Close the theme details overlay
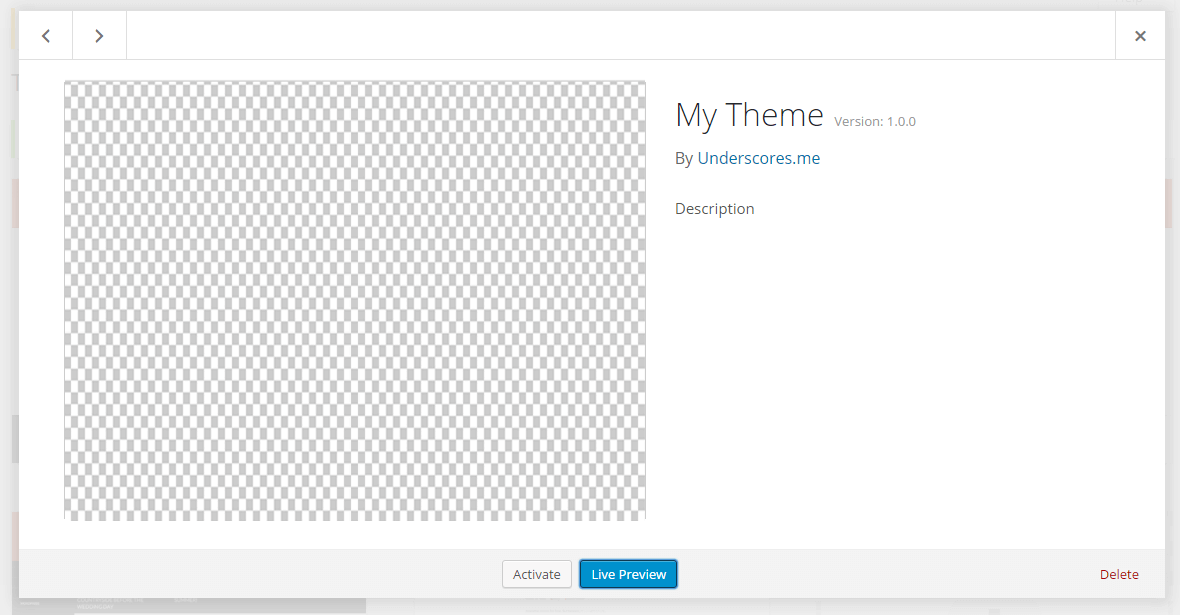Viewport: 1180px width, 615px height. pos(1140,35)
